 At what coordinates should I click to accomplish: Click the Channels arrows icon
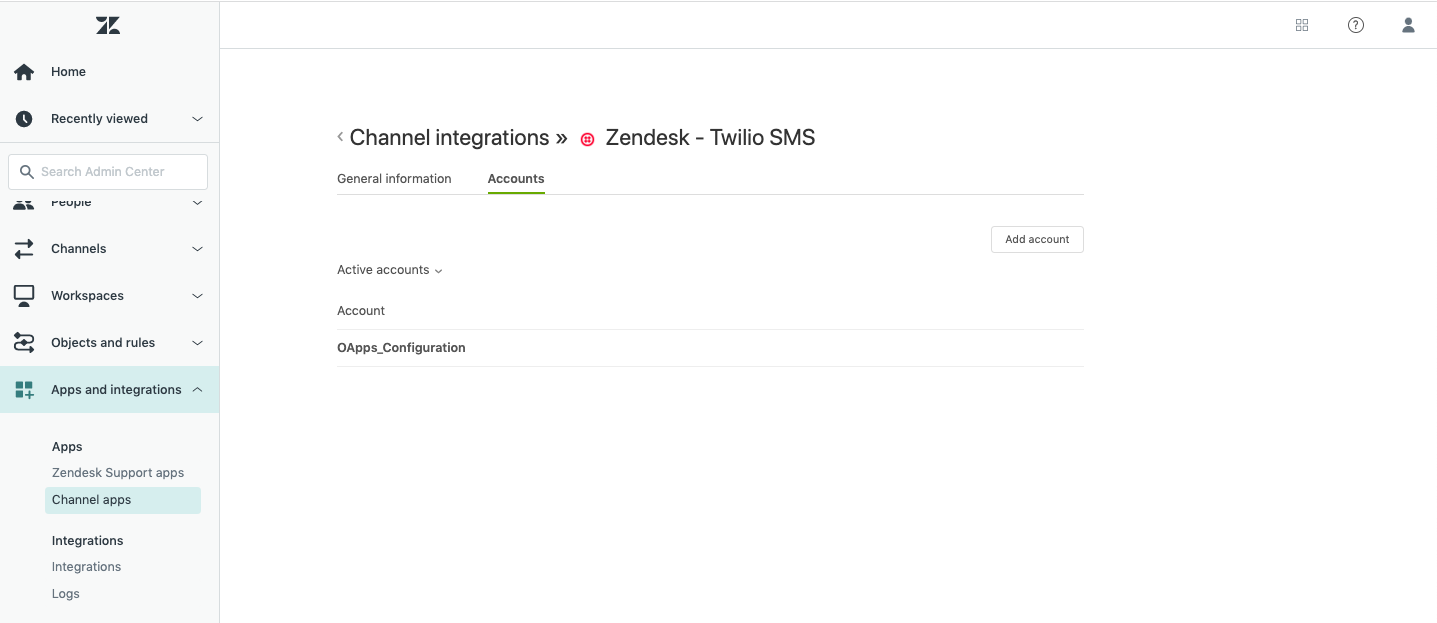click(x=24, y=249)
